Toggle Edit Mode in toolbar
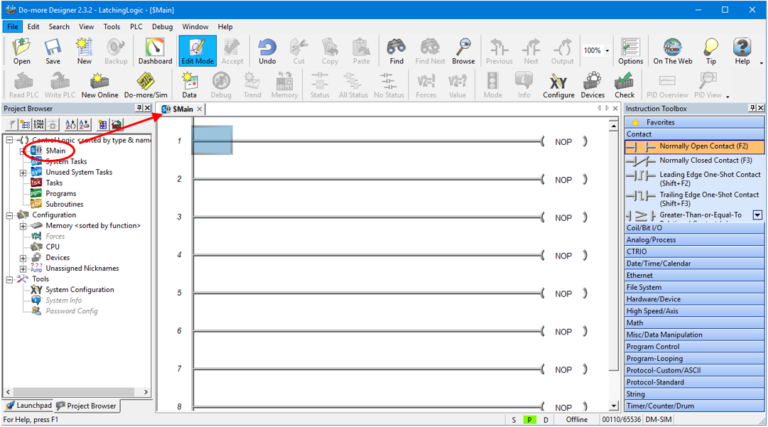The width and height of the screenshot is (768, 427). click(x=197, y=51)
